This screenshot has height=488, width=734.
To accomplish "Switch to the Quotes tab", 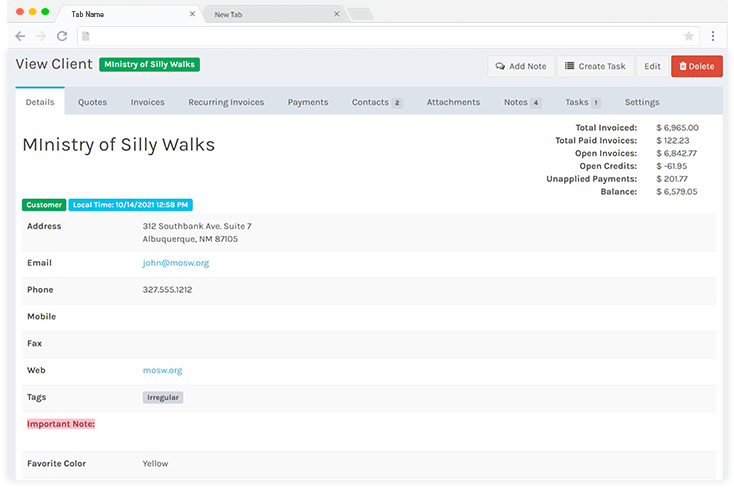I will point(92,102).
